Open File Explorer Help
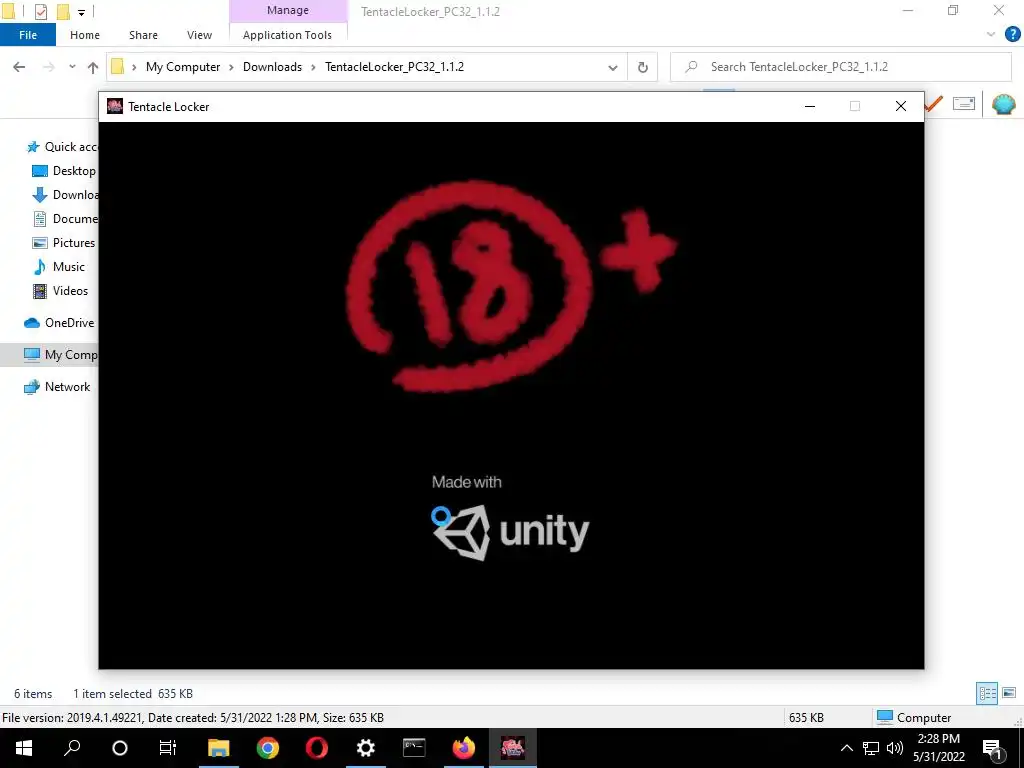 tap(1012, 34)
